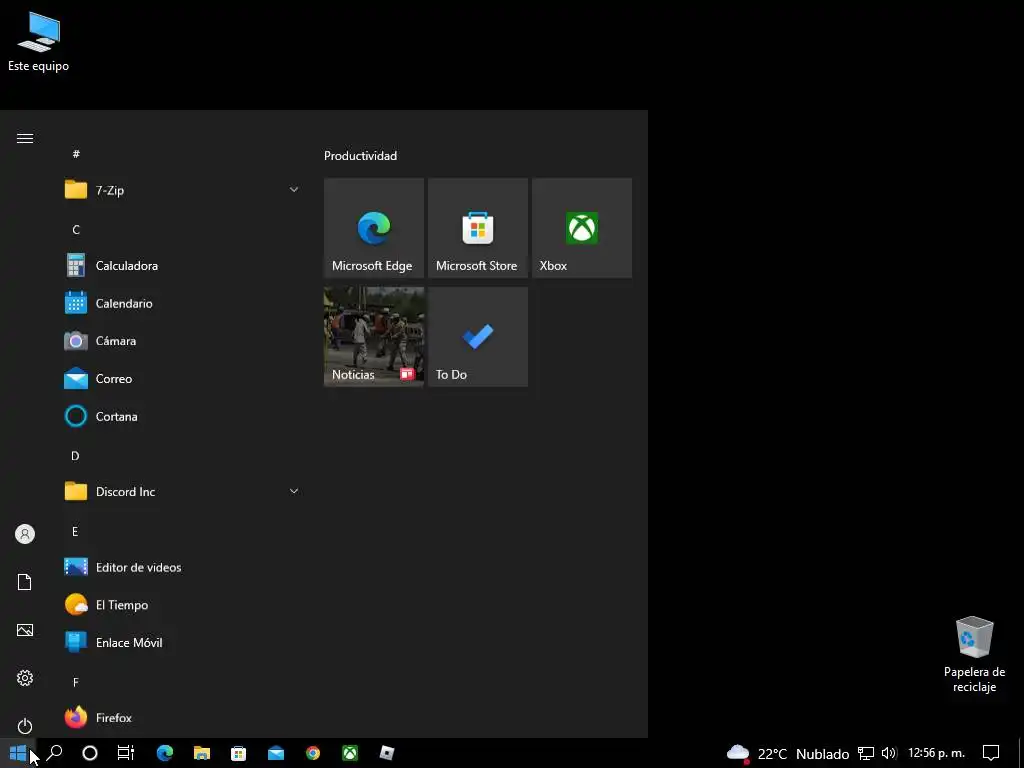Open Settings gear in Start sidebar

click(25, 678)
